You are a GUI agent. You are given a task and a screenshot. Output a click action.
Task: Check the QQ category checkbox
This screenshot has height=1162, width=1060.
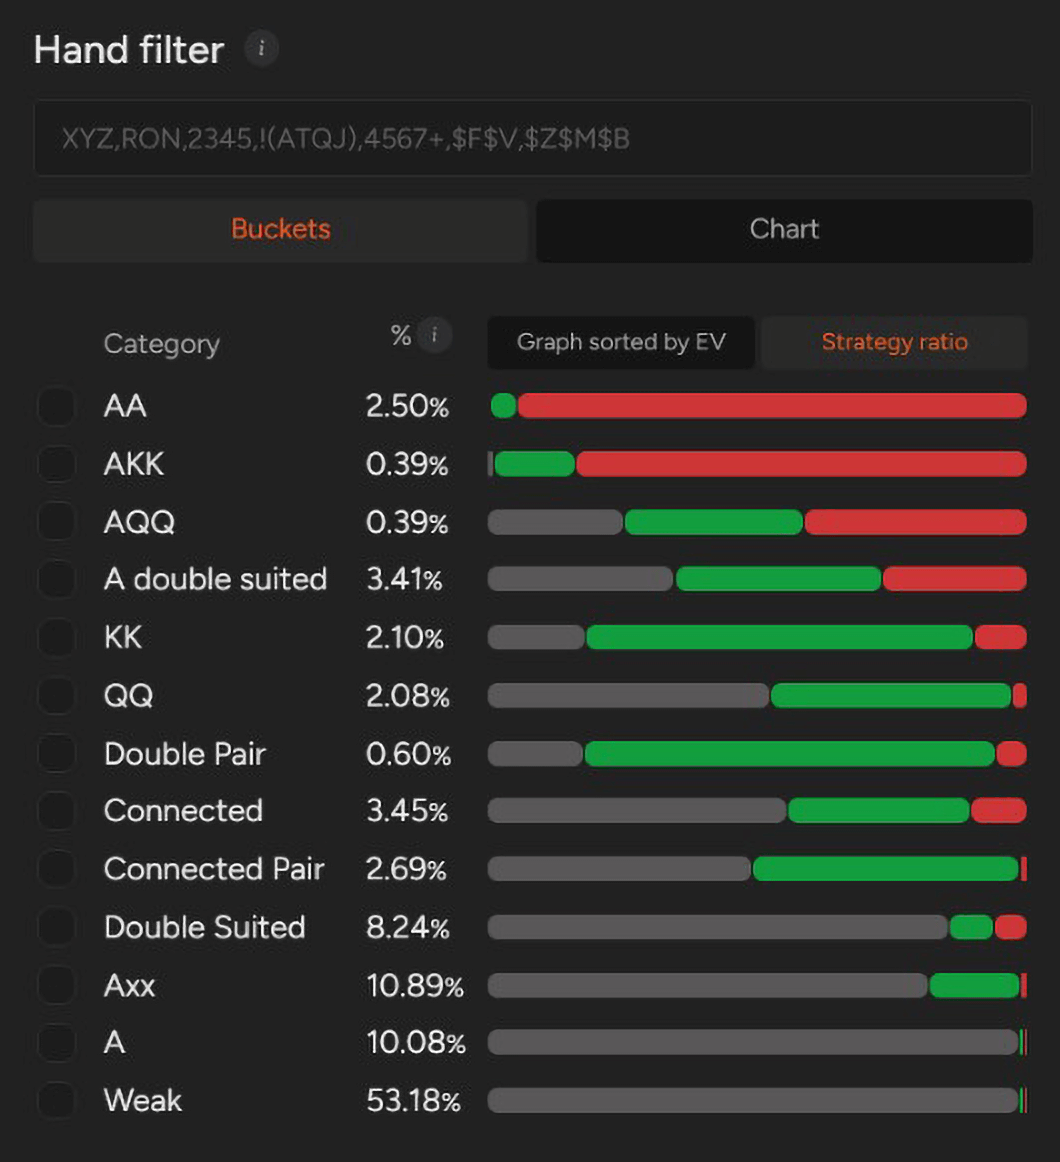coord(56,695)
